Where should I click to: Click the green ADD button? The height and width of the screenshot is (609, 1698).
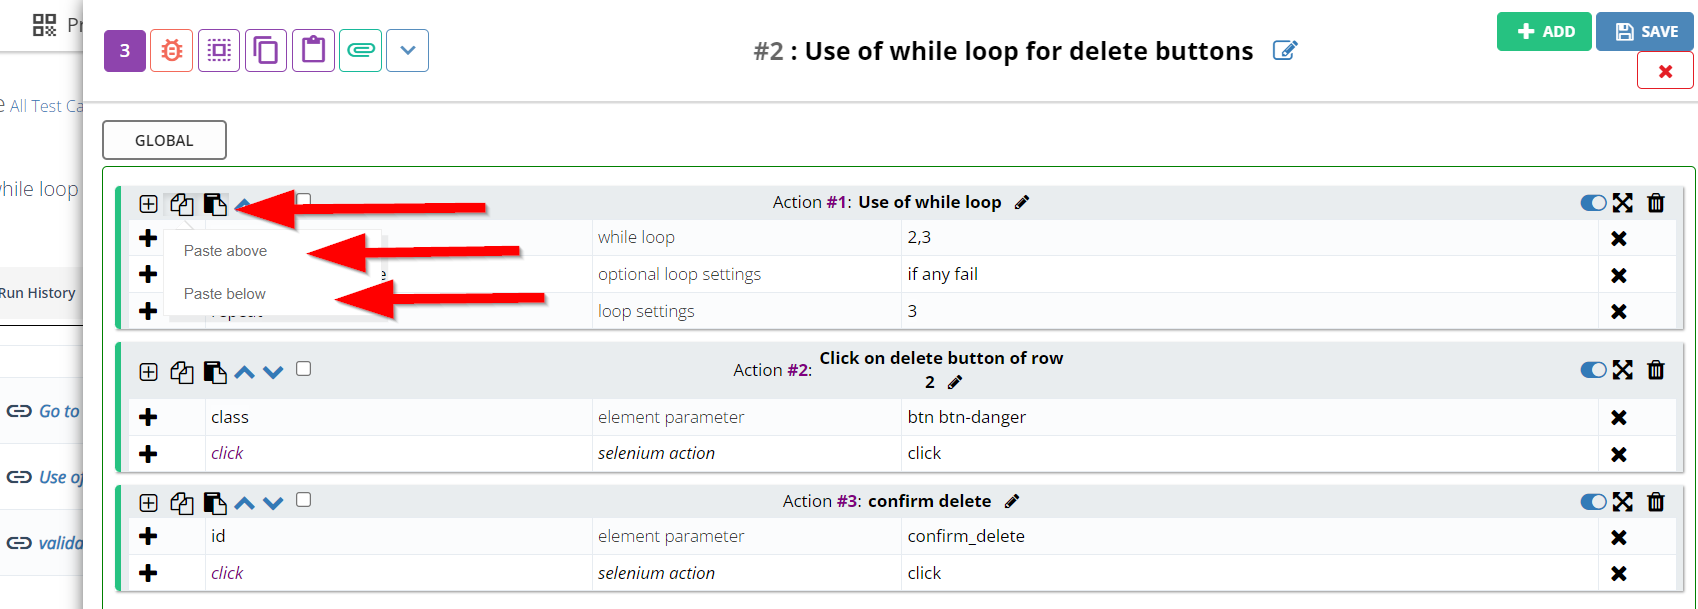[x=1544, y=32]
